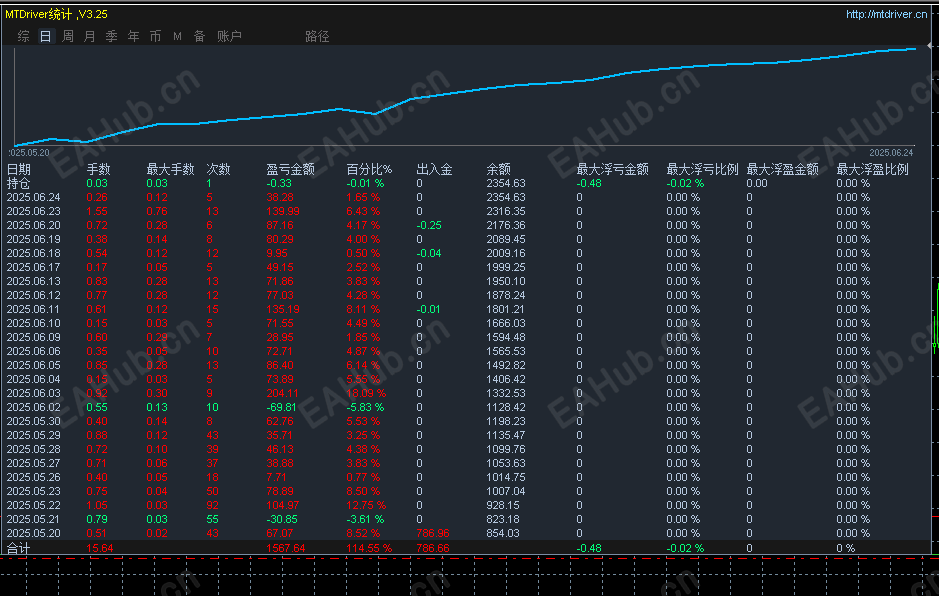
Task: Click the 92 trade count cell
Action: [x=212, y=505]
